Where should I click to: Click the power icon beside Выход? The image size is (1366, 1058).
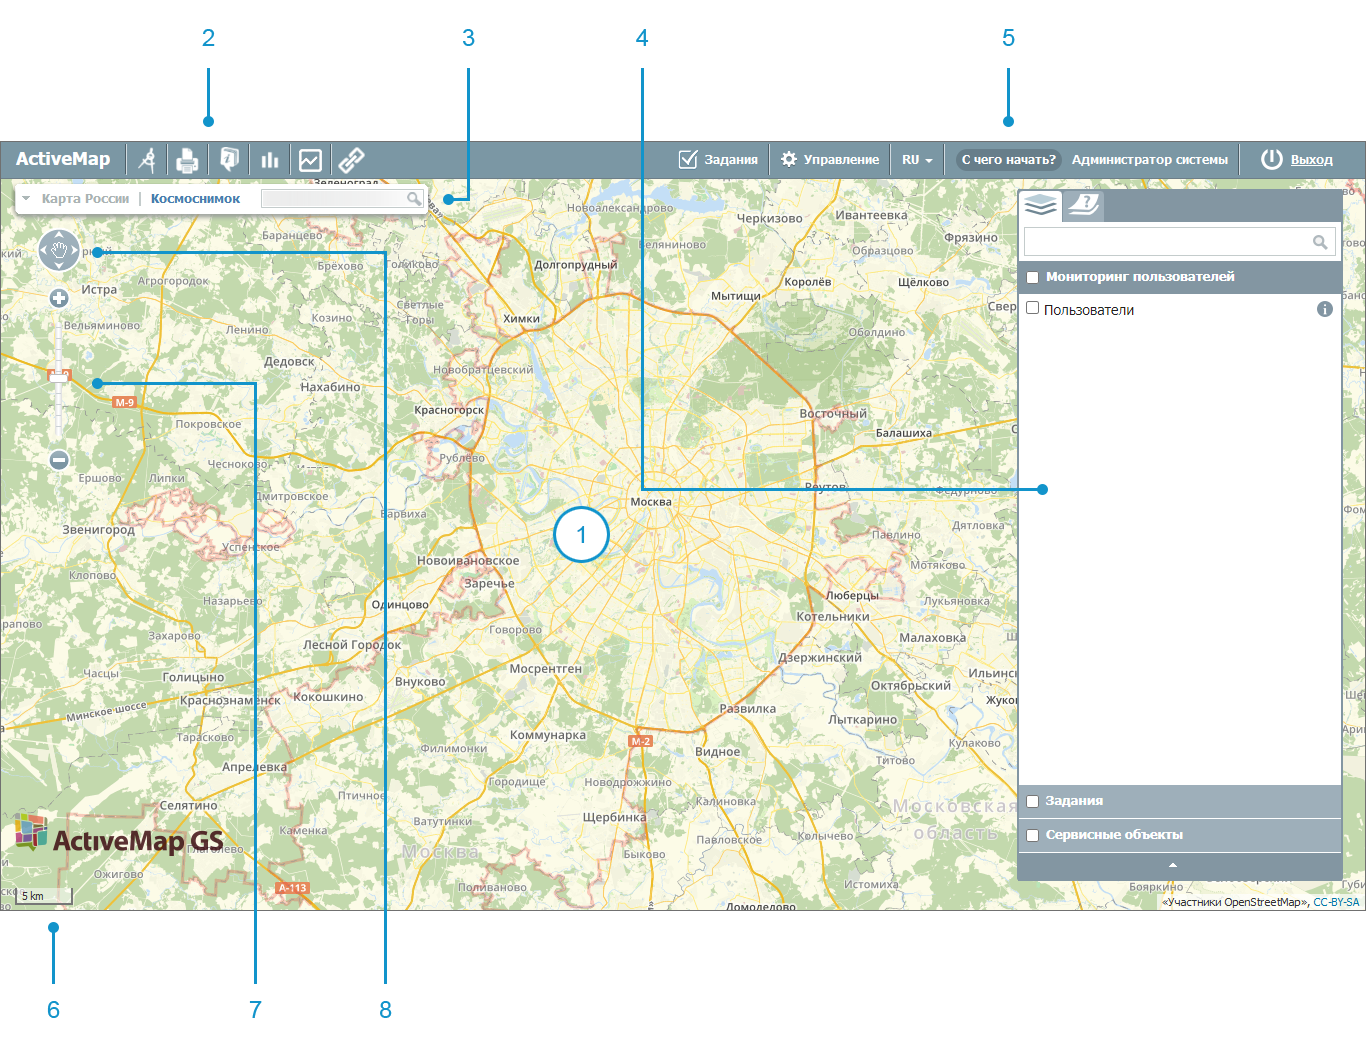[1271, 159]
